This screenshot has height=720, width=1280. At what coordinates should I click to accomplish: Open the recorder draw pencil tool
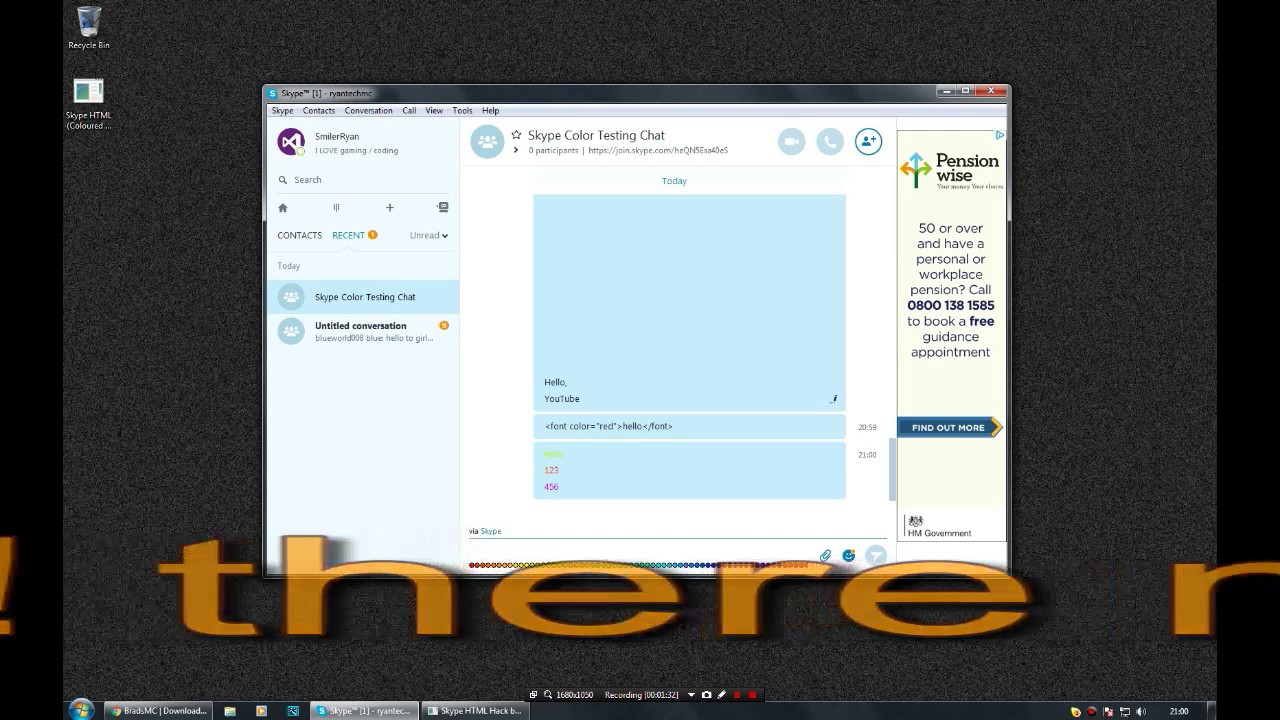click(x=721, y=695)
